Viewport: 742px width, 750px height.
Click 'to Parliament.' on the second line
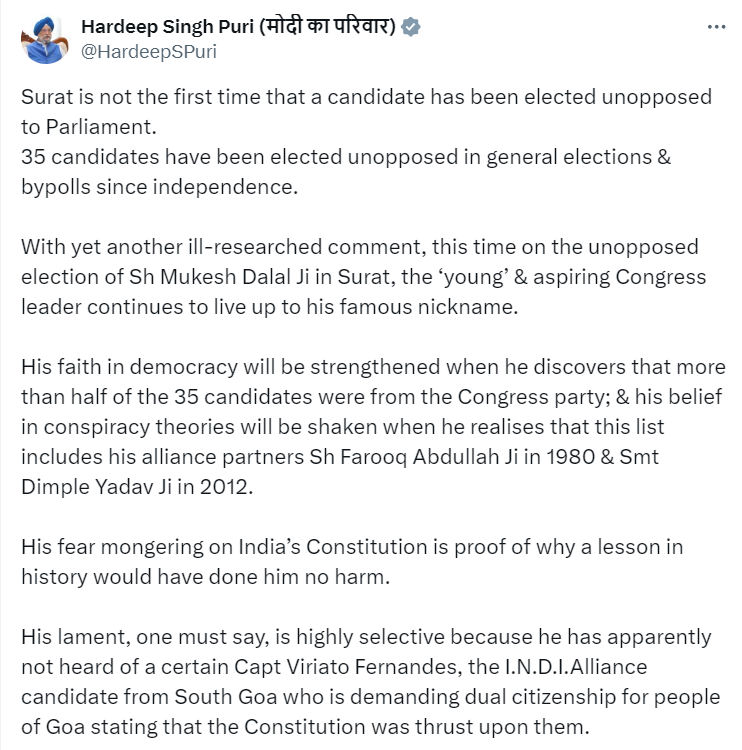(x=89, y=127)
